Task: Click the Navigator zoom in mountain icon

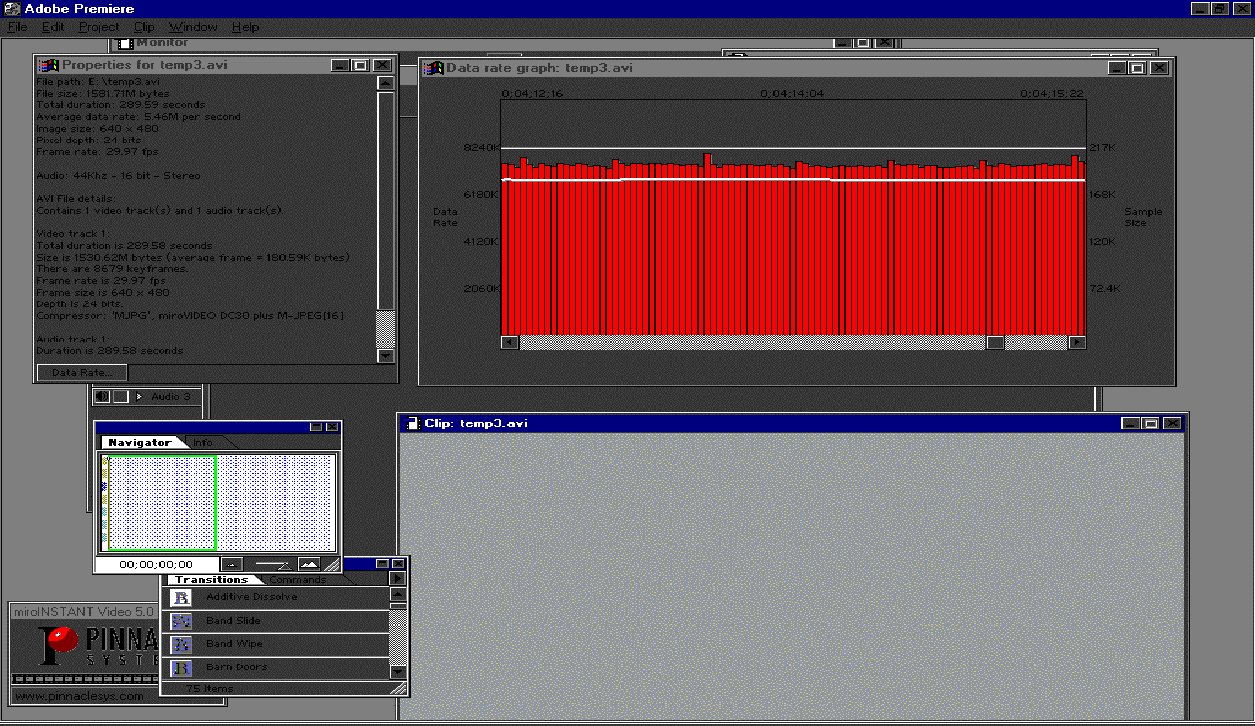Action: coord(308,564)
